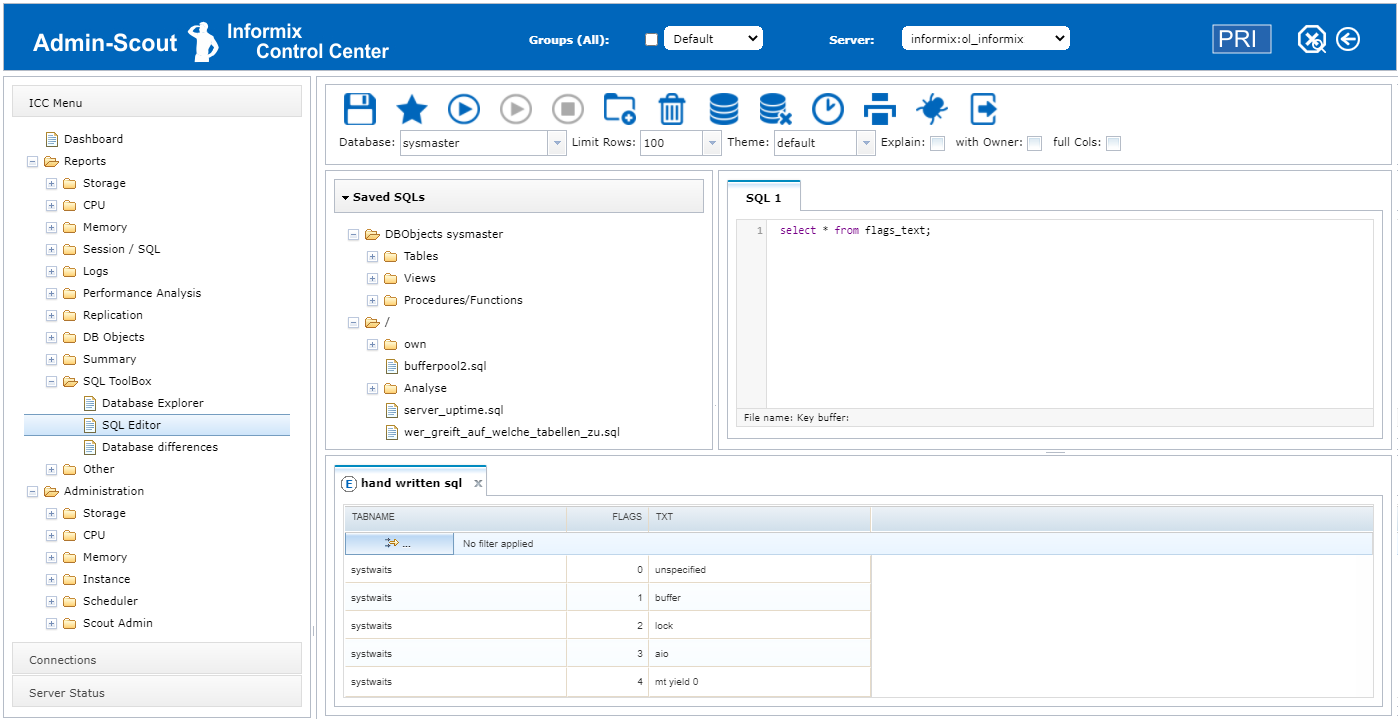Open the clock history icon
The image size is (1398, 722).
click(x=827, y=109)
